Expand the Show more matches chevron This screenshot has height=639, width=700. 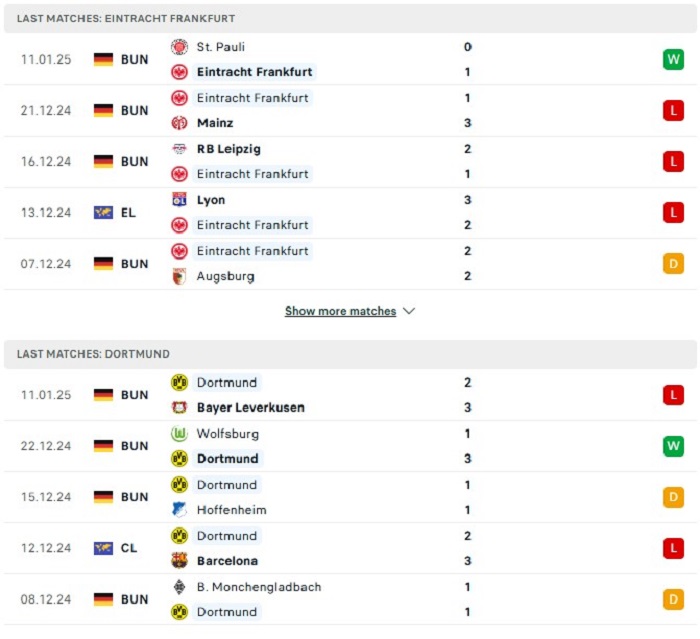(x=409, y=311)
